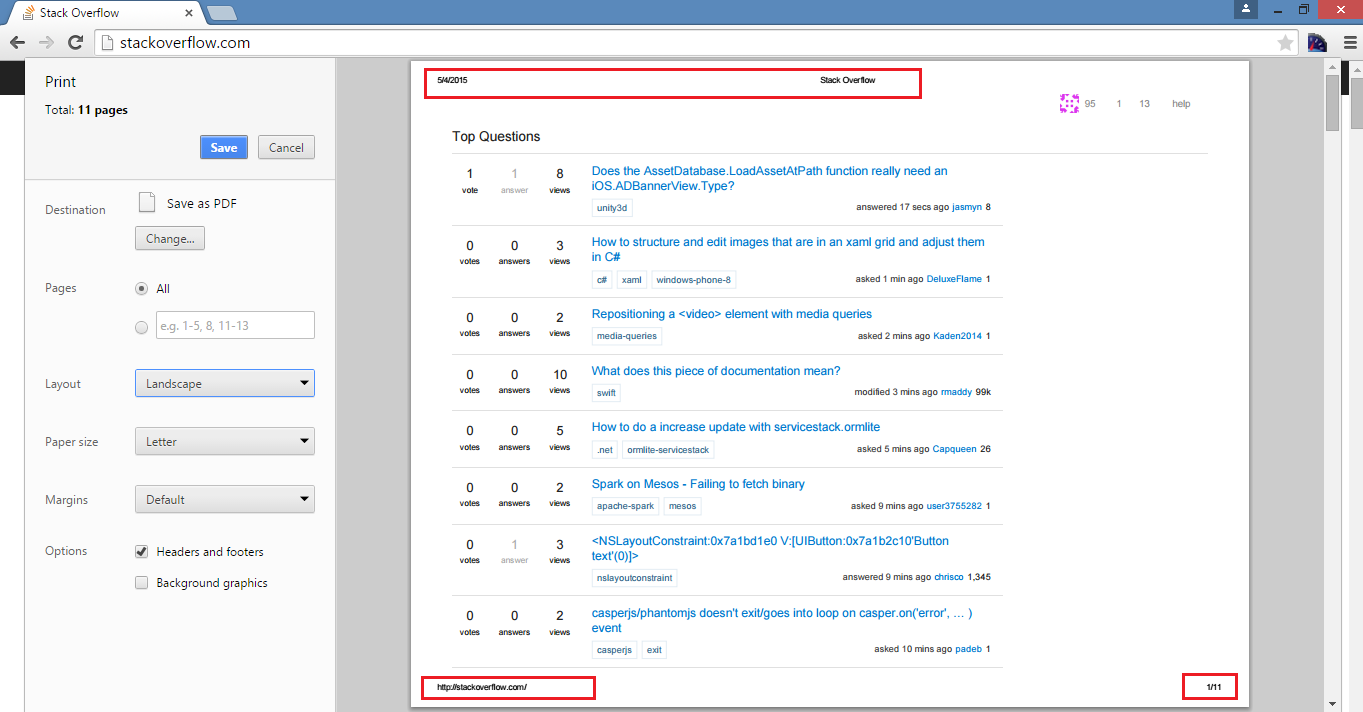Image resolution: width=1363 pixels, height=712 pixels.
Task: Click the blue Save button
Action: [x=224, y=147]
